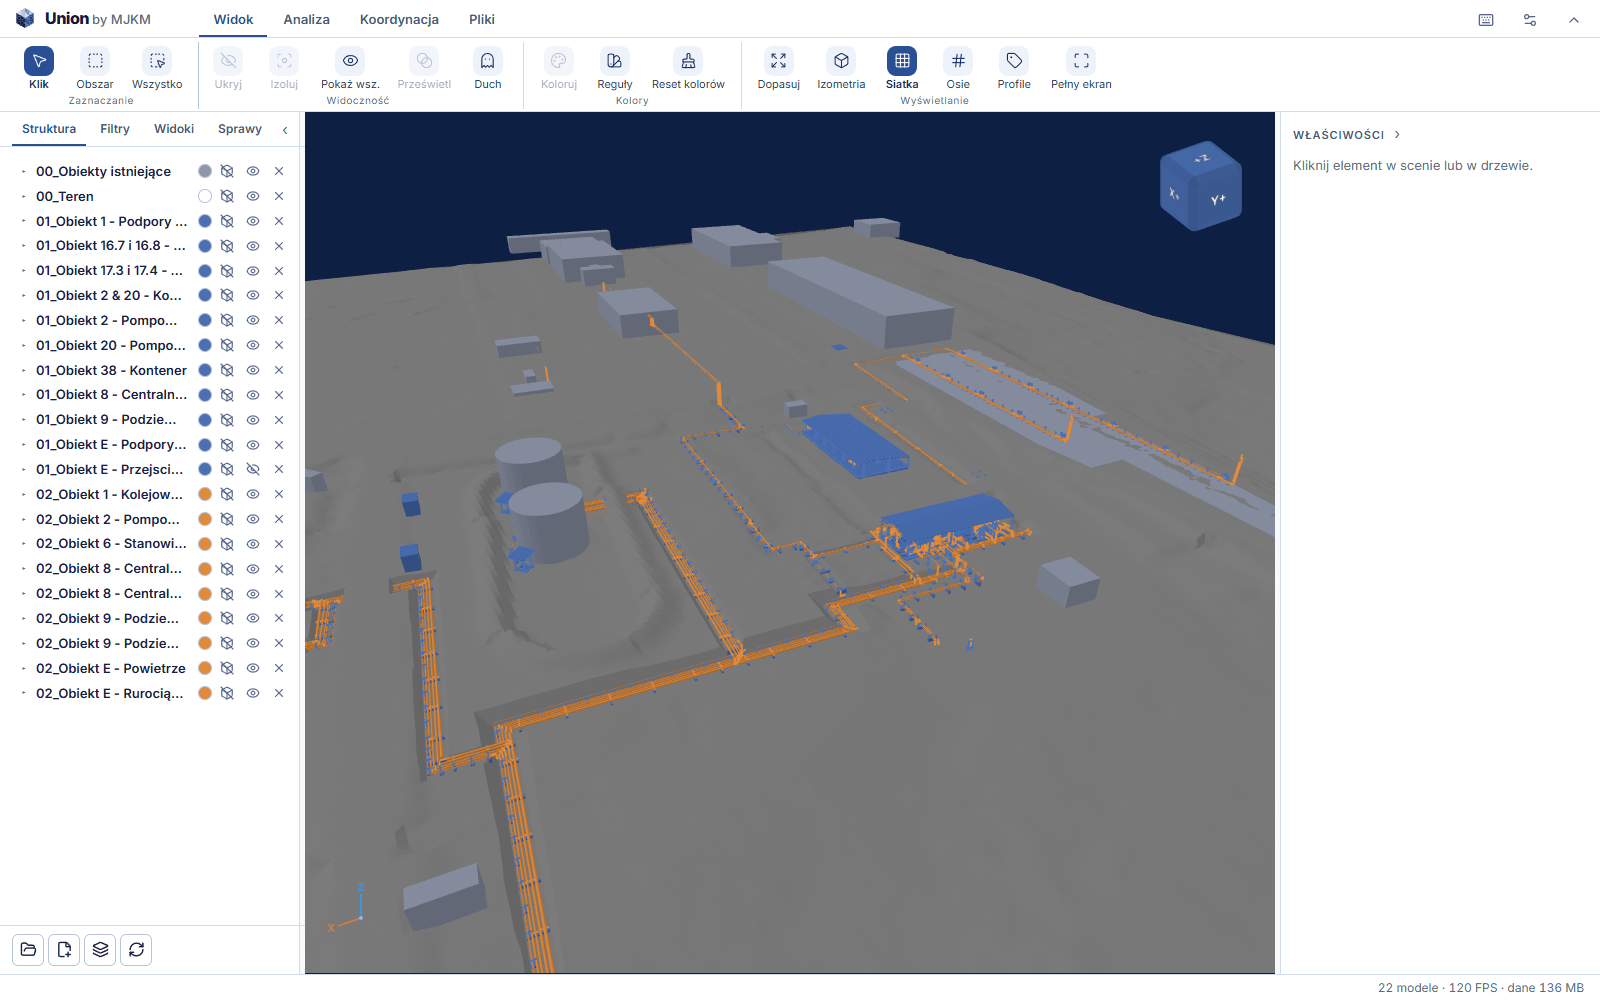Toggle visibility eye for 00_Teren
This screenshot has width=1600, height=1000.
coord(253,196)
